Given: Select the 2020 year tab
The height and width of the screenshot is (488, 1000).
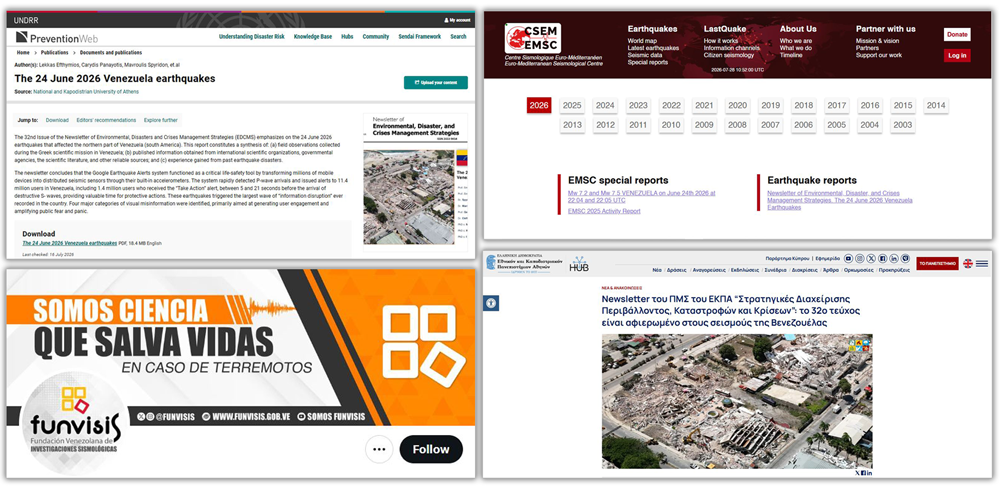Looking at the screenshot, I should tap(737, 105).
